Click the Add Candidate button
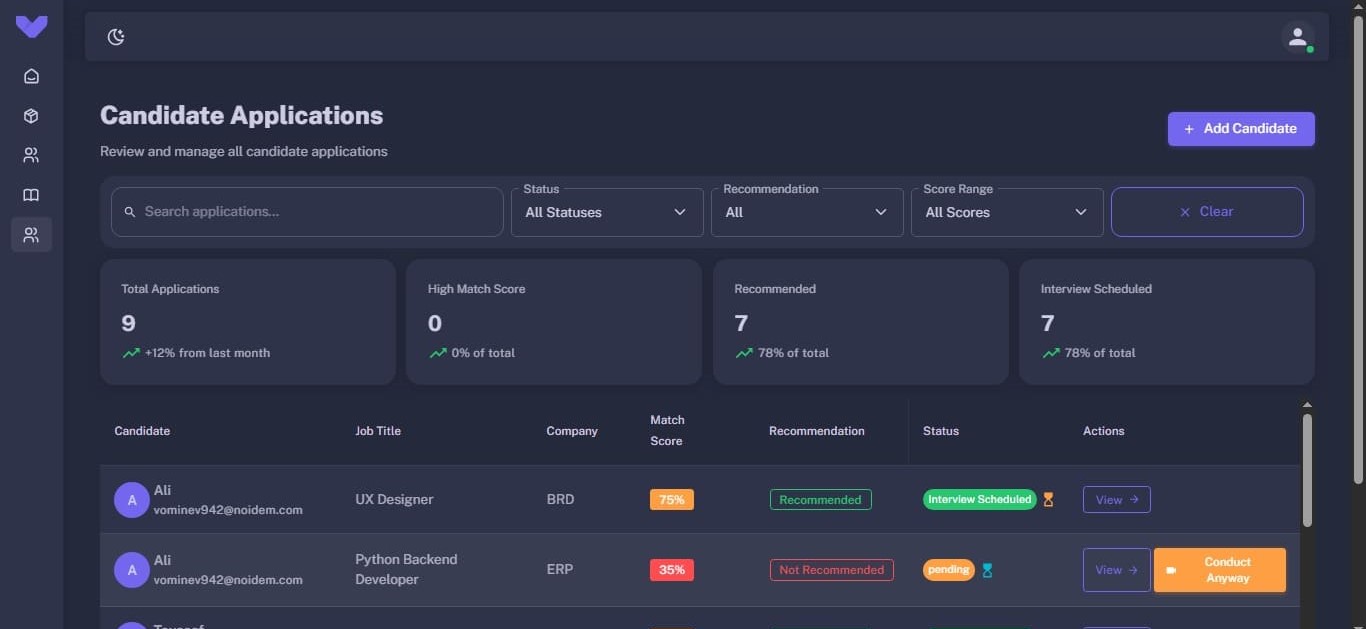The height and width of the screenshot is (629, 1366). 1240,128
